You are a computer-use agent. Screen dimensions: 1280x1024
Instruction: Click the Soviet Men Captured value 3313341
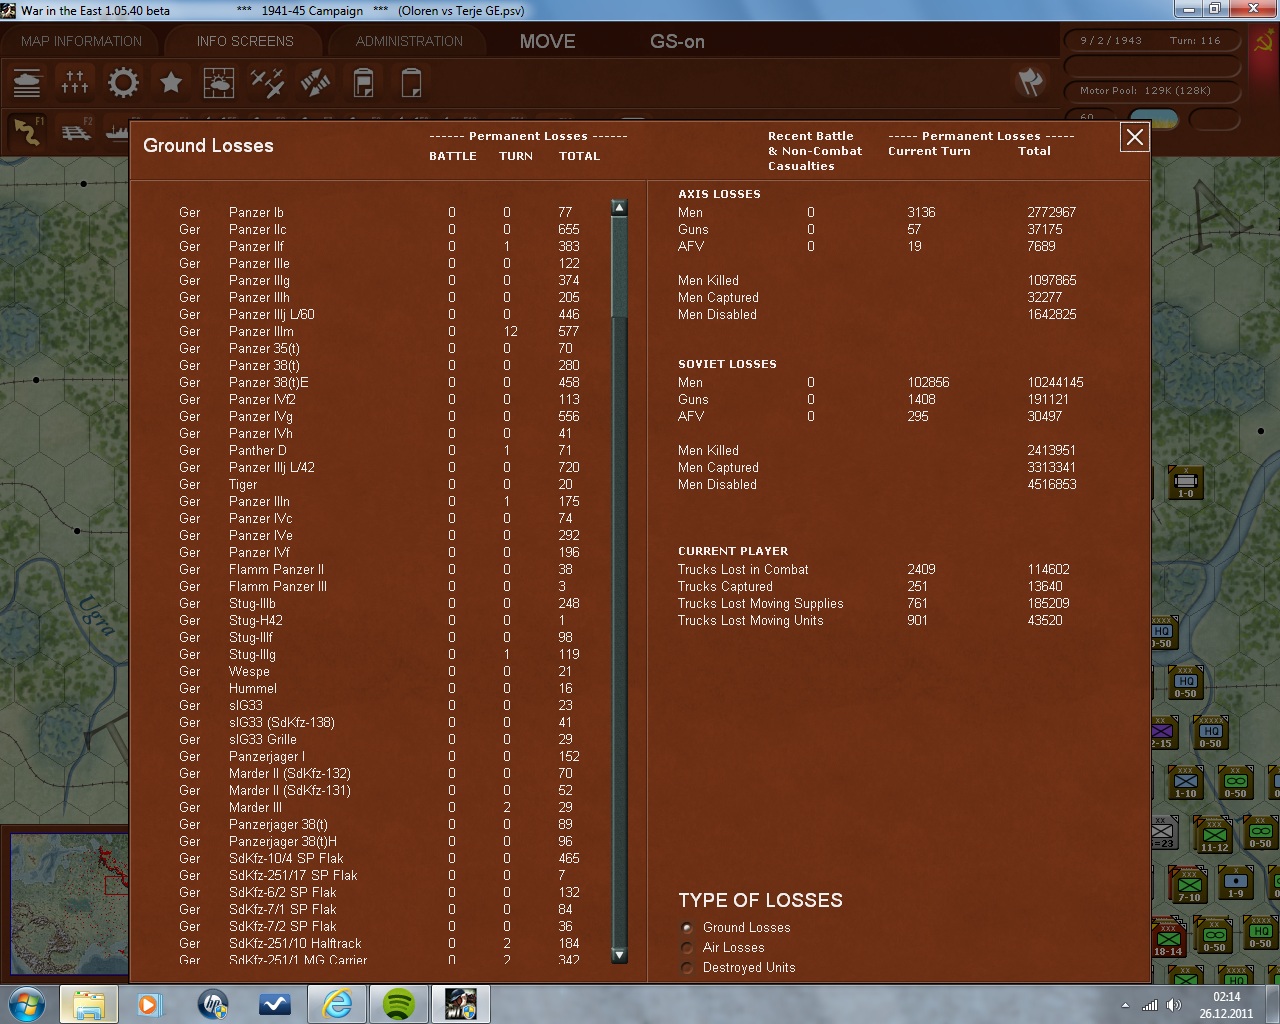tap(1051, 467)
